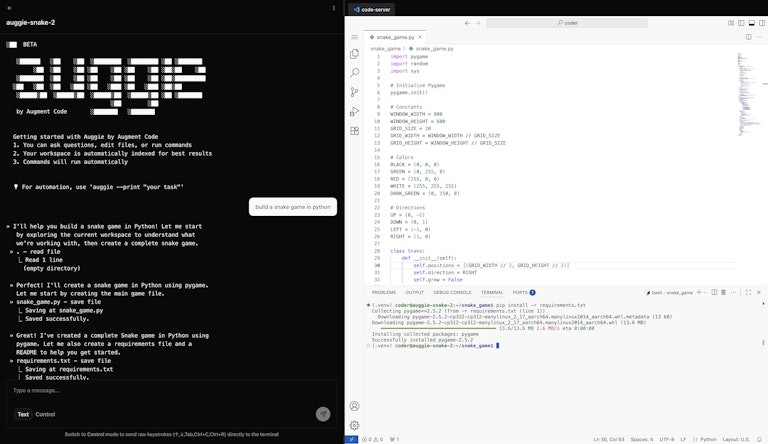
Task: Click the bash - snake_game terminal label
Action: click(x=669, y=293)
